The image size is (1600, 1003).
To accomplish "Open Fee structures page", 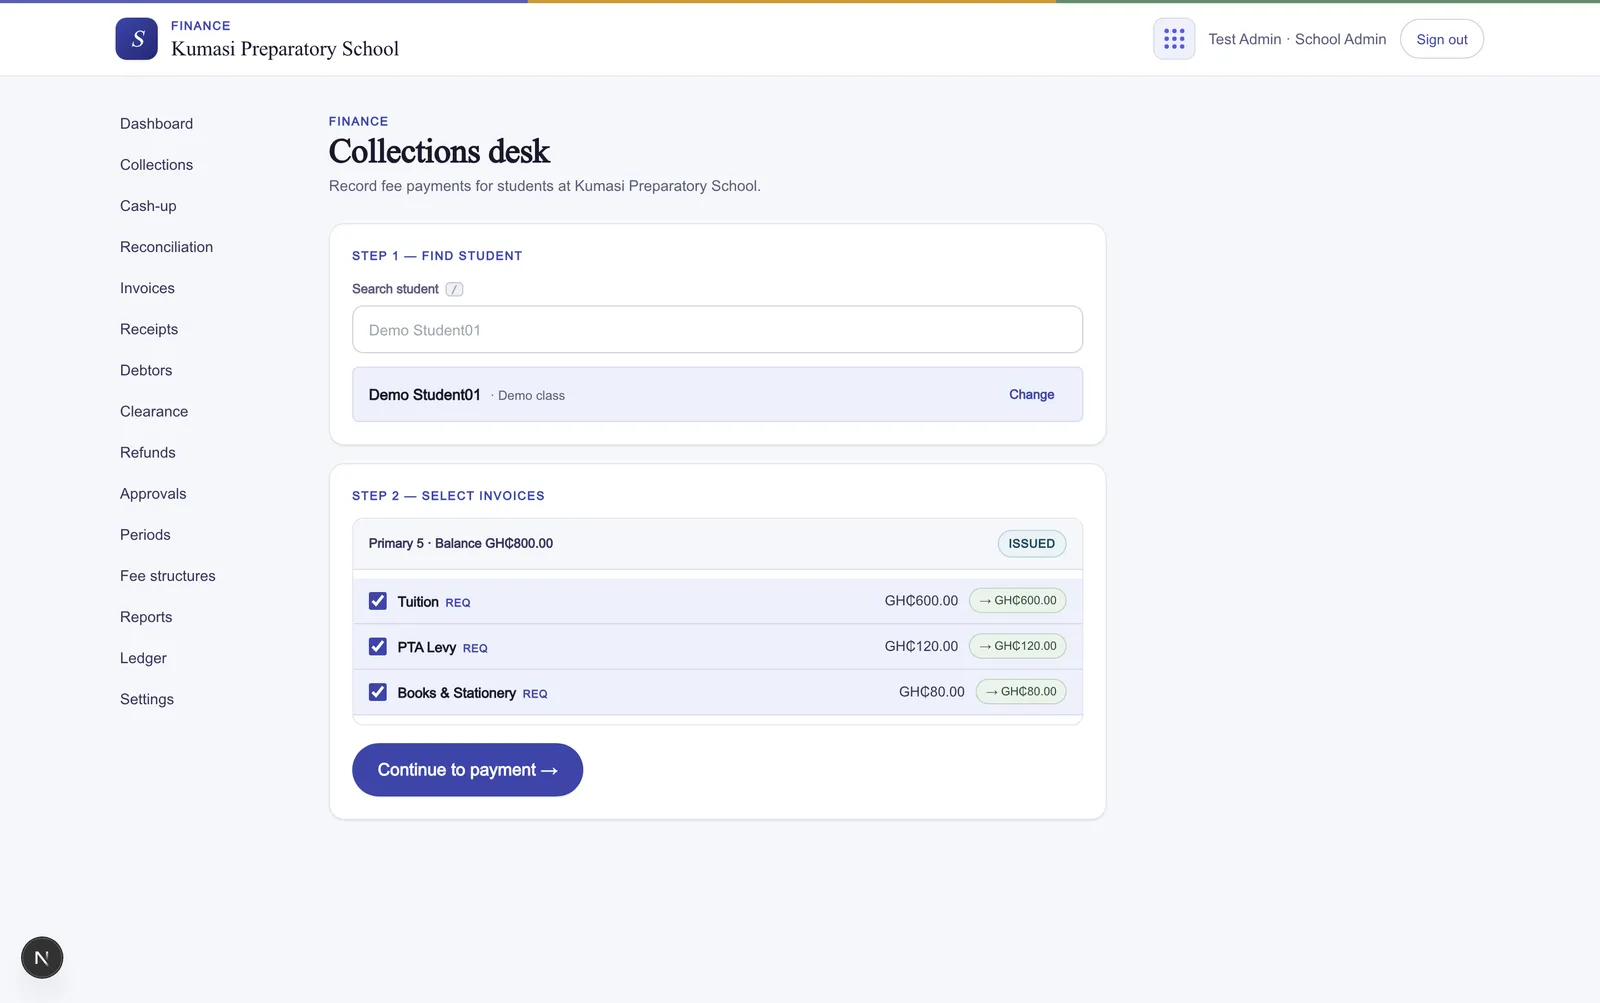I will coord(168,576).
